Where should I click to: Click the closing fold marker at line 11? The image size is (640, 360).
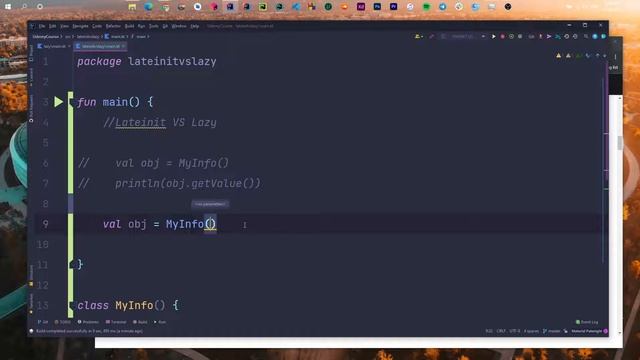(x=71, y=264)
